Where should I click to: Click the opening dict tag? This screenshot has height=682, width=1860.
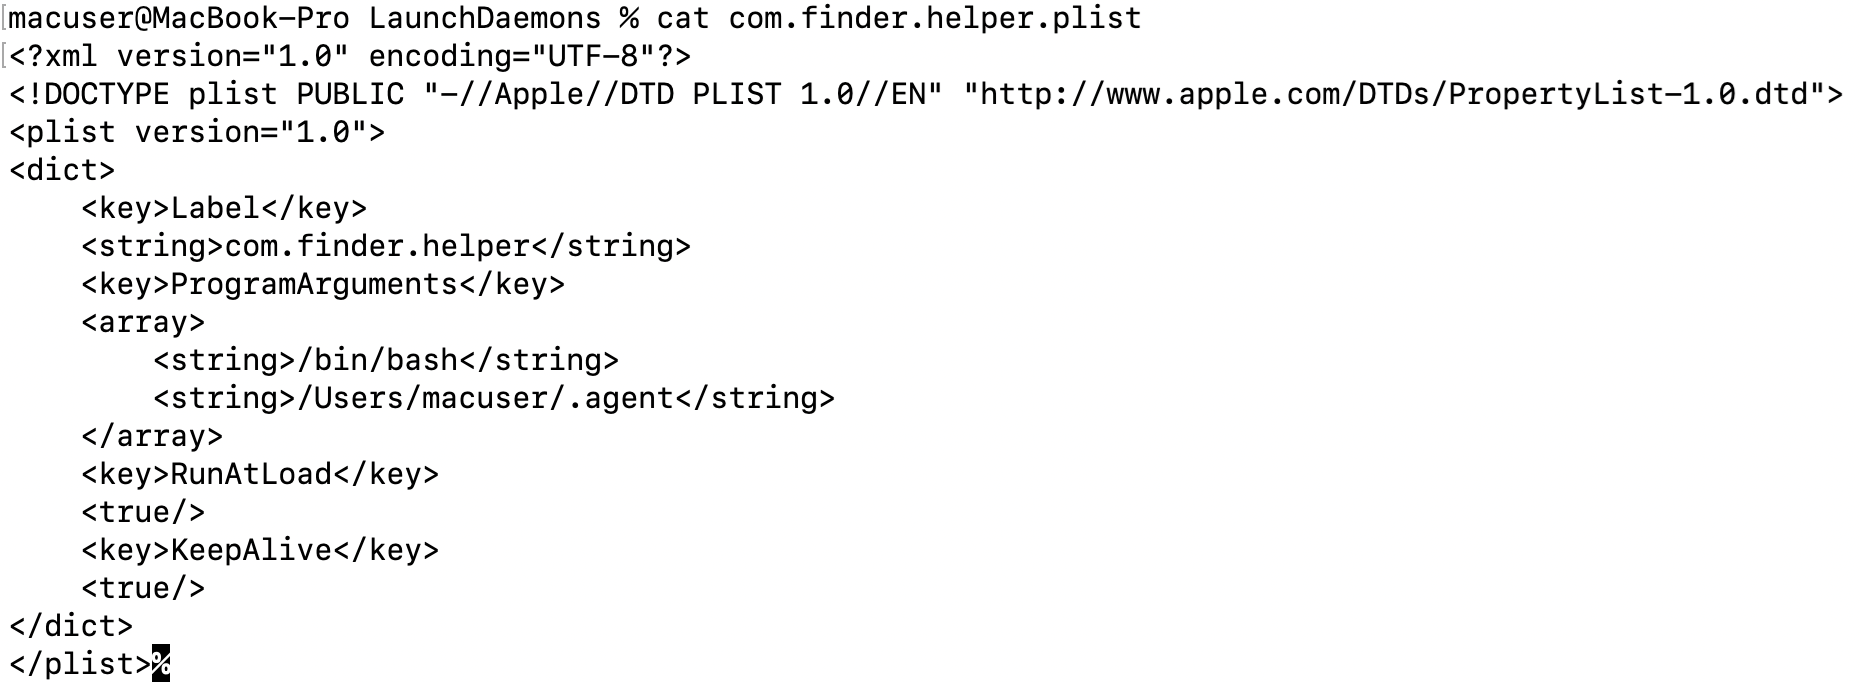[62, 170]
